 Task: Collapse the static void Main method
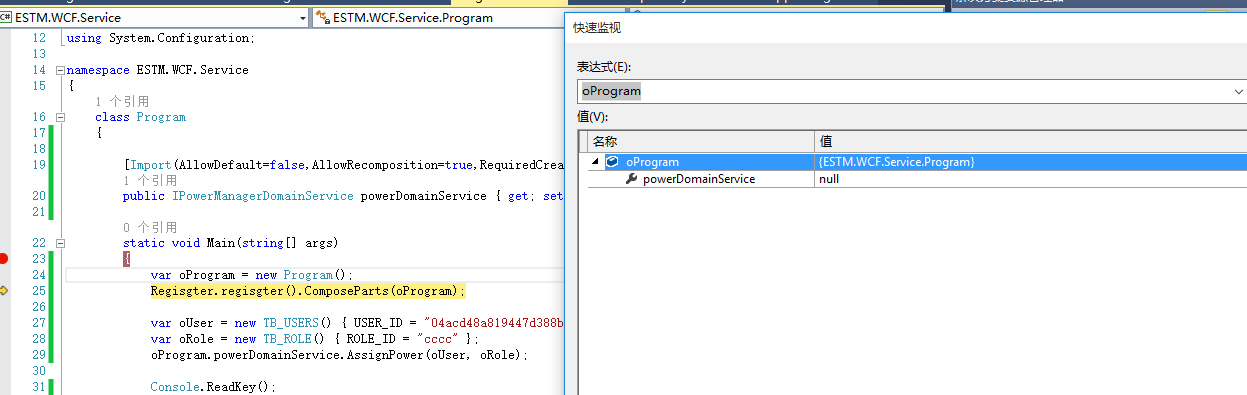click(x=59, y=244)
